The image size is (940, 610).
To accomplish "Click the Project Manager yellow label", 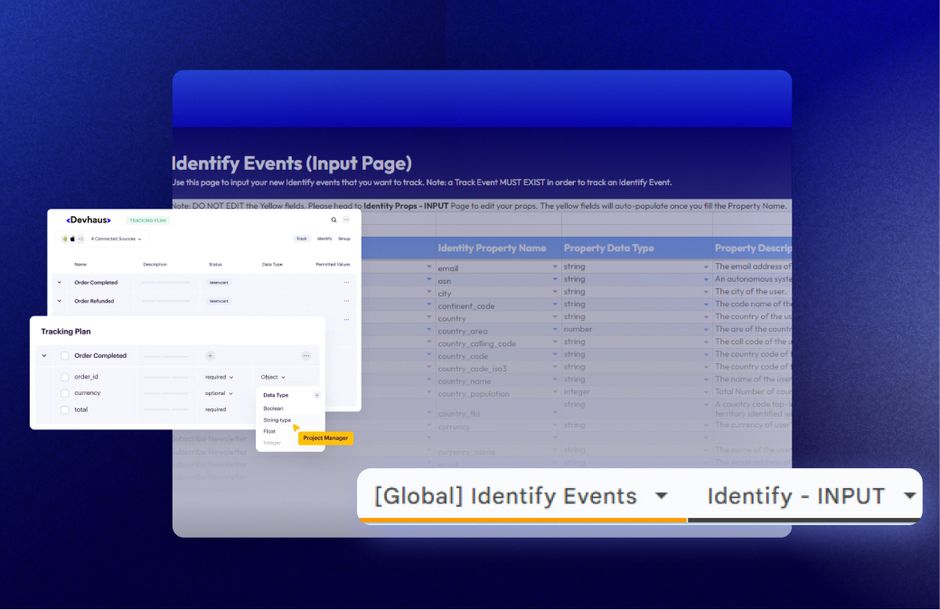I will point(326,438).
